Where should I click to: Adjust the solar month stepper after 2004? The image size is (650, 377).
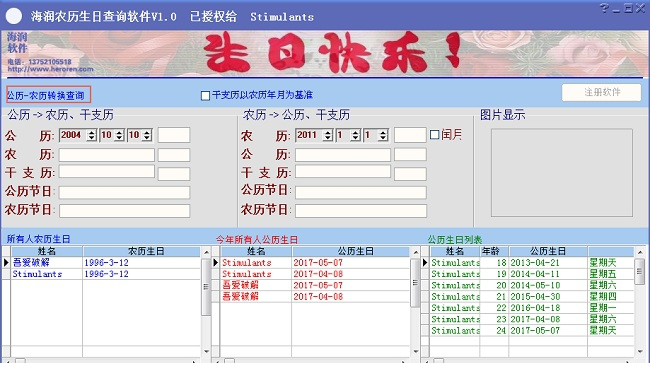tap(119, 135)
